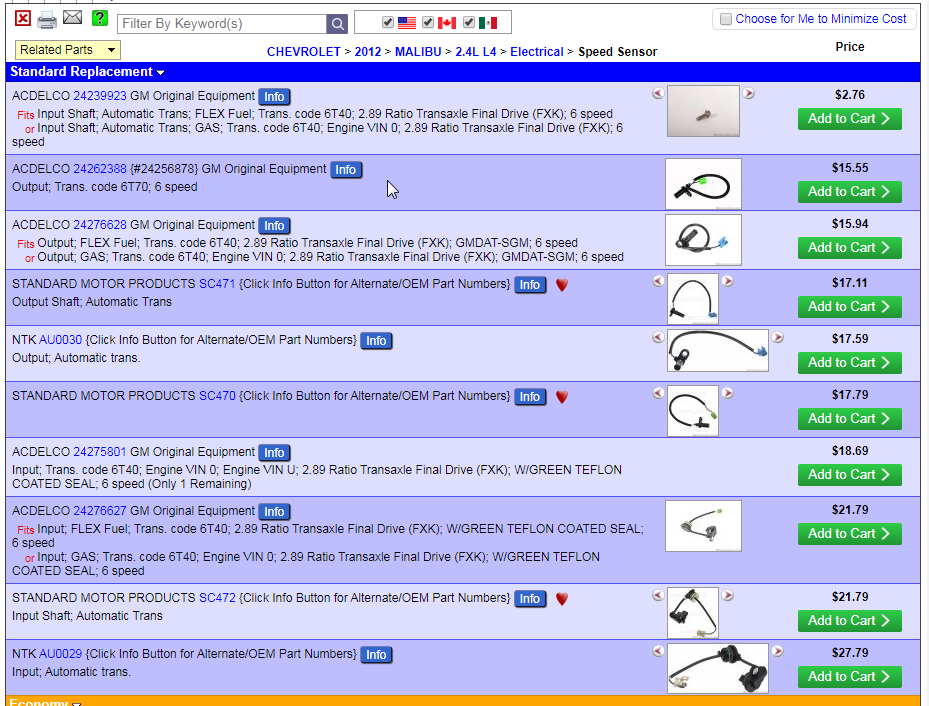Show next image for ACDELCO 24239923
Screen dimensions: 929x706
click(749, 93)
